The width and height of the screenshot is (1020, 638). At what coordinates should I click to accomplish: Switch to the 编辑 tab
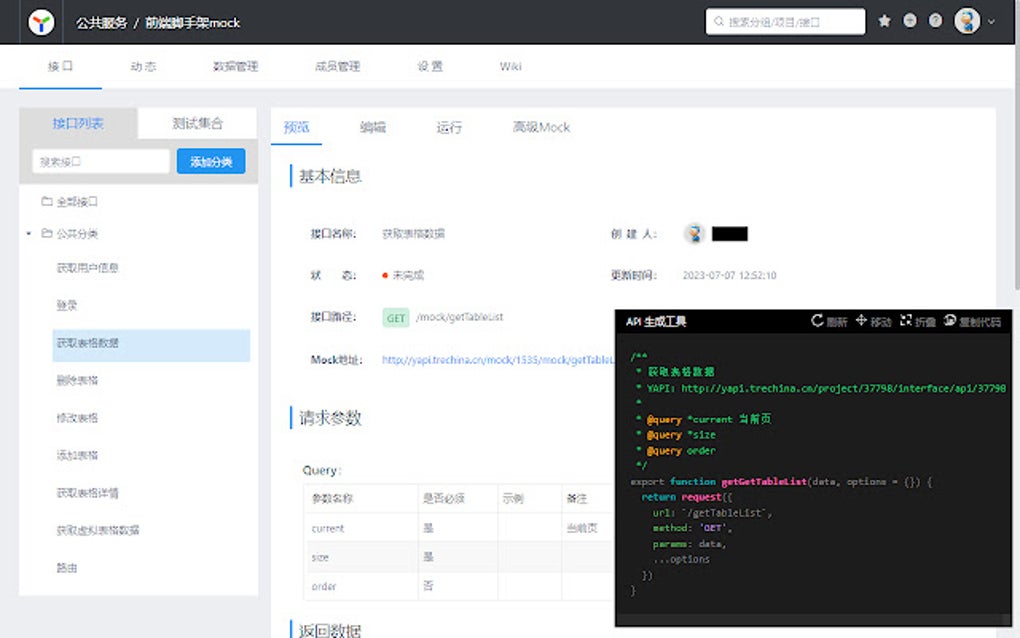click(x=374, y=128)
